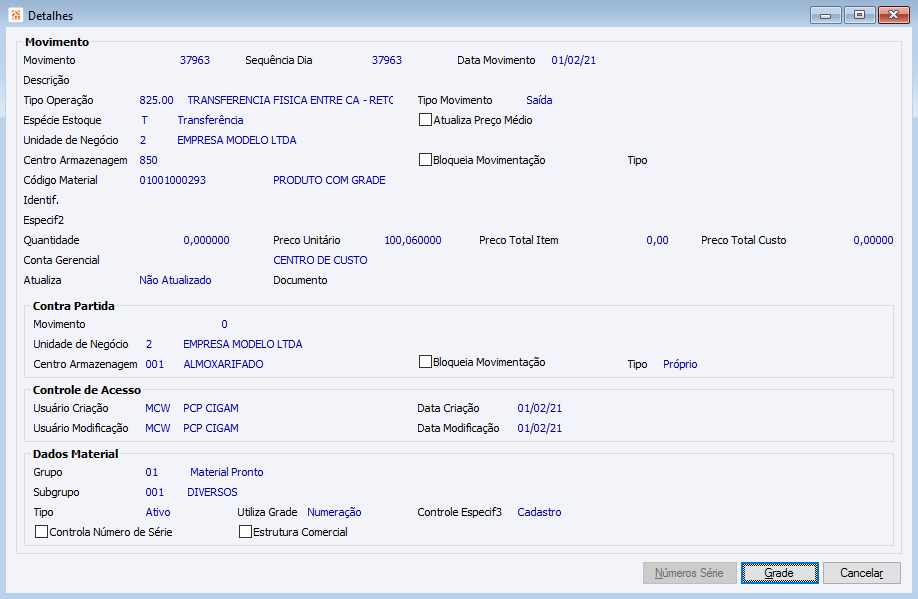Screen dimensions: 918x599
Task: Click Subgrupo code 001
Action: [x=155, y=492]
